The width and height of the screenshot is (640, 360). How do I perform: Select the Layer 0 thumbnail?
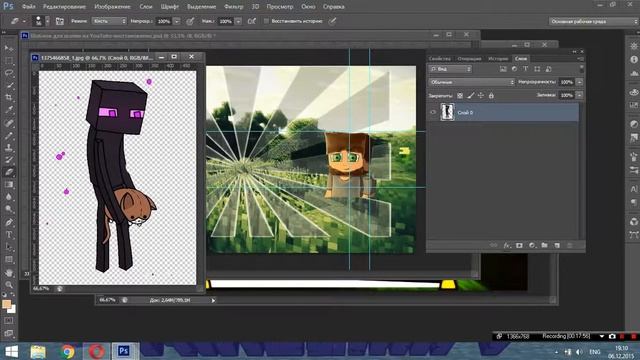click(447, 112)
